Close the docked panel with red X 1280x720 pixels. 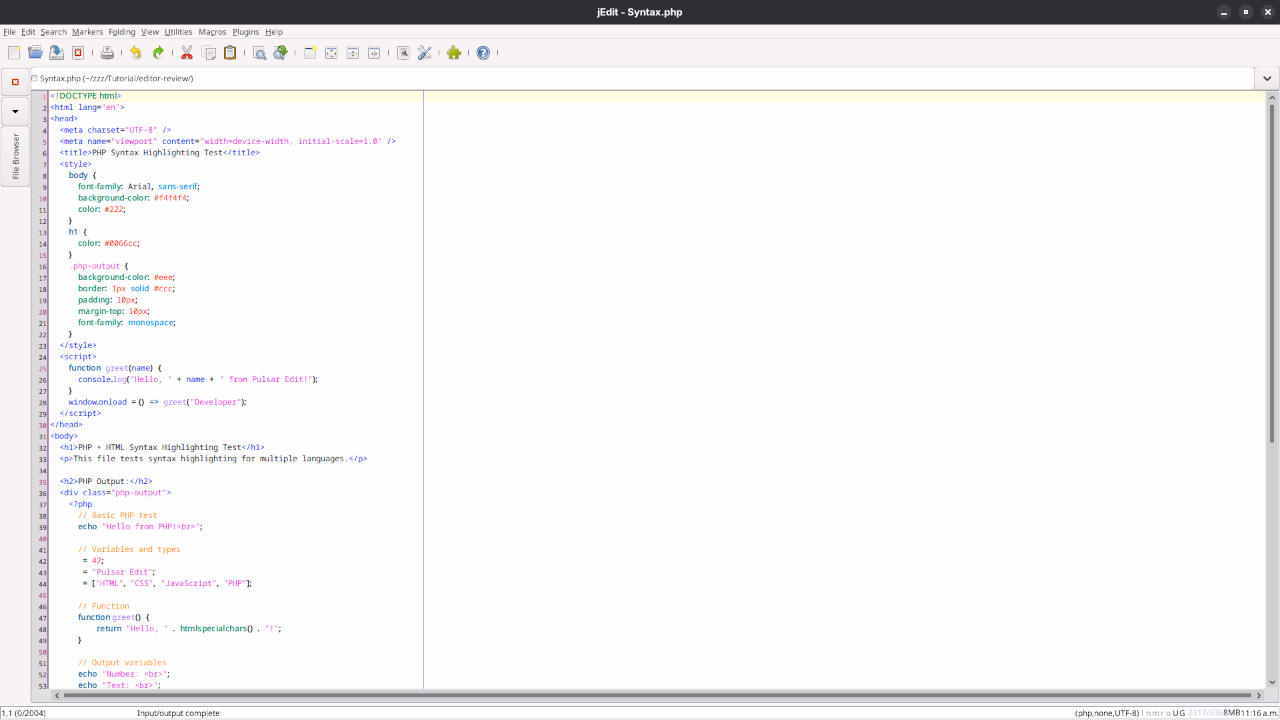click(x=15, y=82)
